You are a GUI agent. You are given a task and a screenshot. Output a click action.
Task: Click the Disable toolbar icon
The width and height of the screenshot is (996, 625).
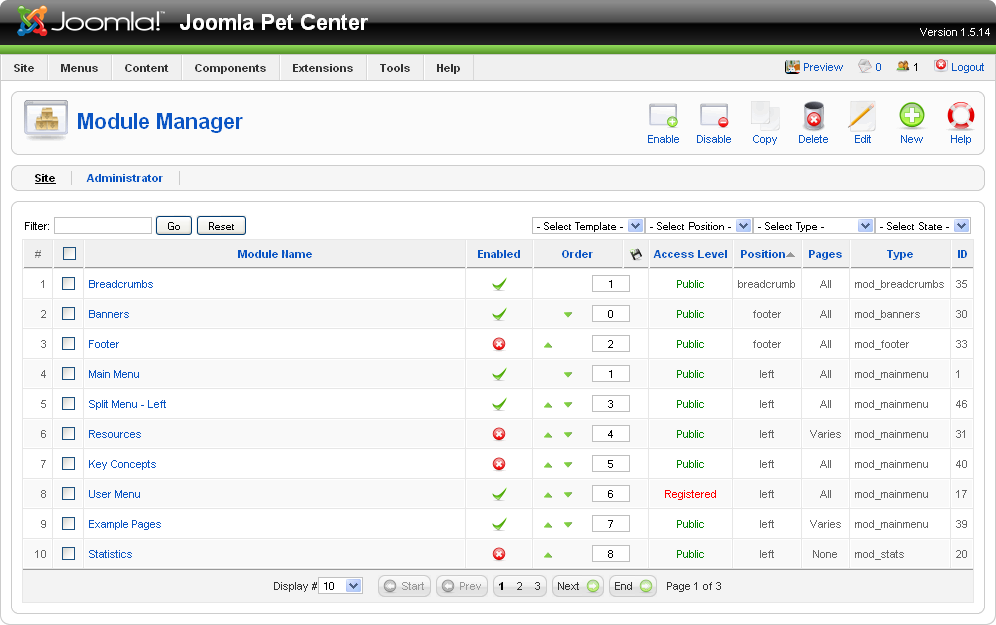(713, 116)
